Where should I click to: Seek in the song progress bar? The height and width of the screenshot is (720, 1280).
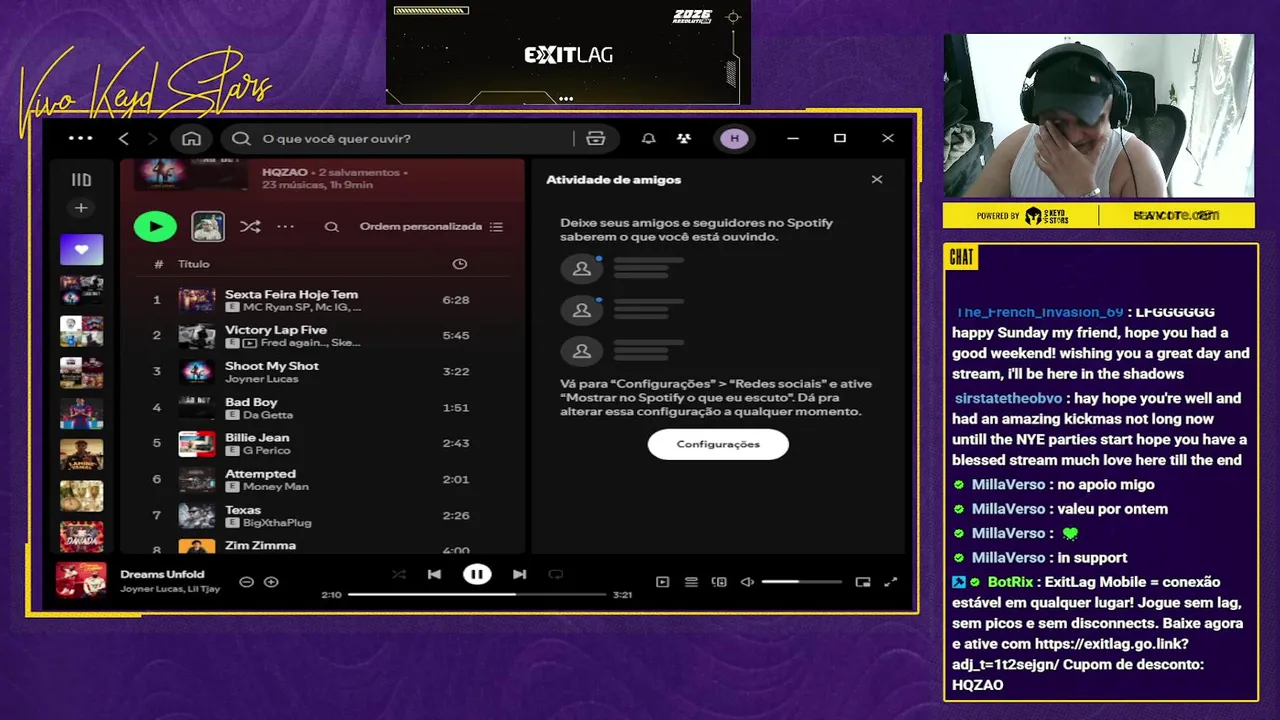point(477,594)
